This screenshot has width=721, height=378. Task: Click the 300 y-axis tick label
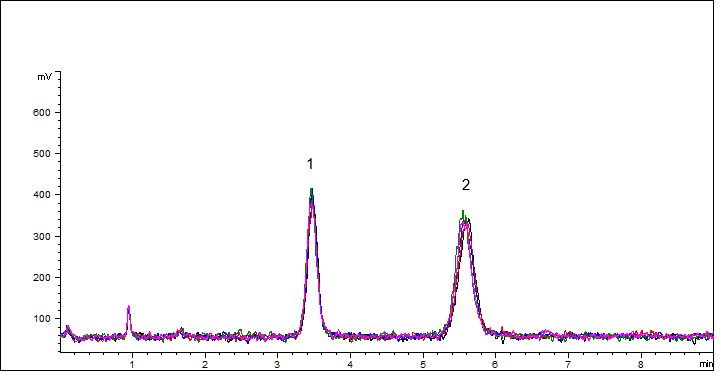(x=41, y=236)
